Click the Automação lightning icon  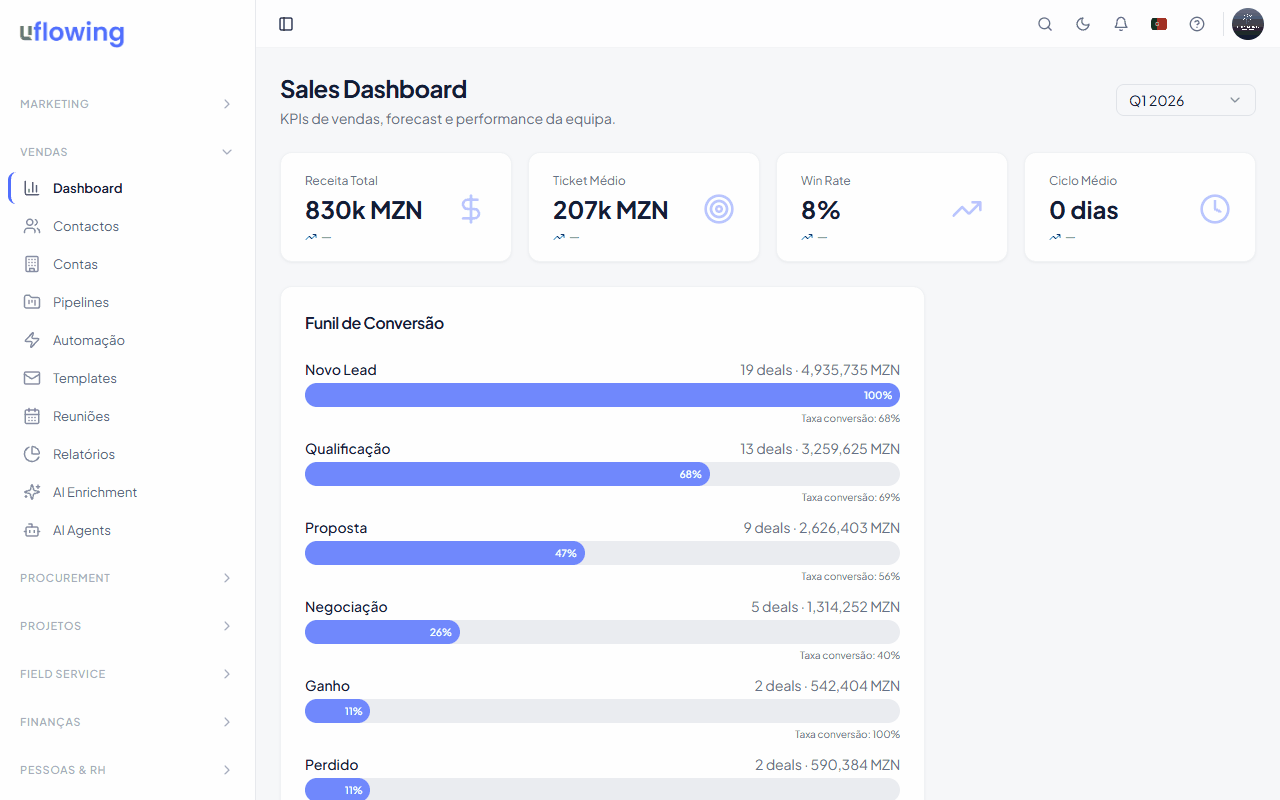32,340
